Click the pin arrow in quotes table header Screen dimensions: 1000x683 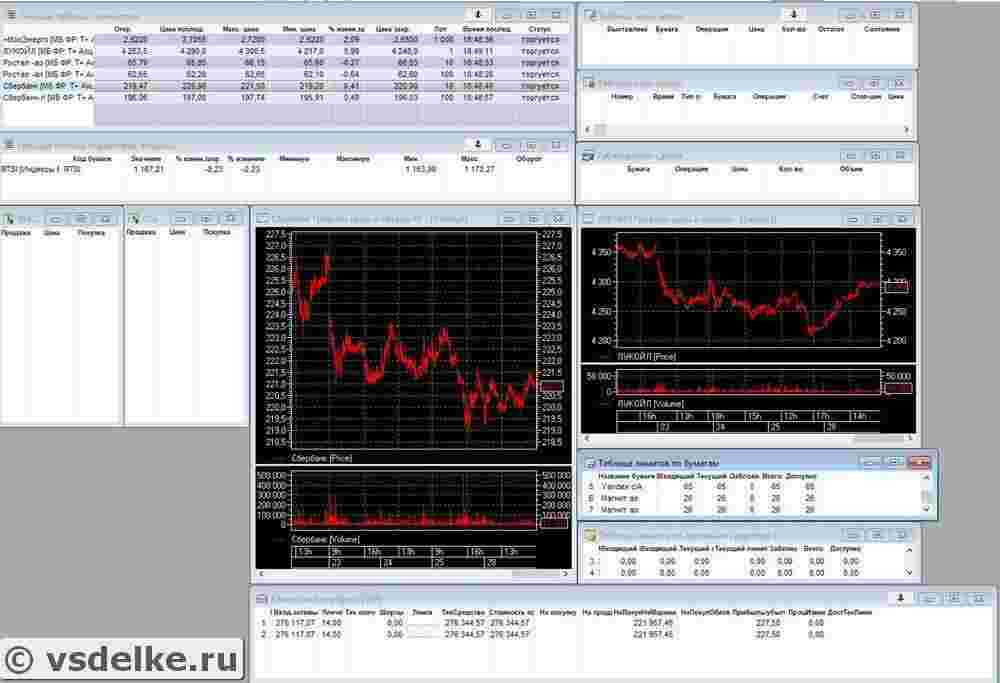point(477,15)
